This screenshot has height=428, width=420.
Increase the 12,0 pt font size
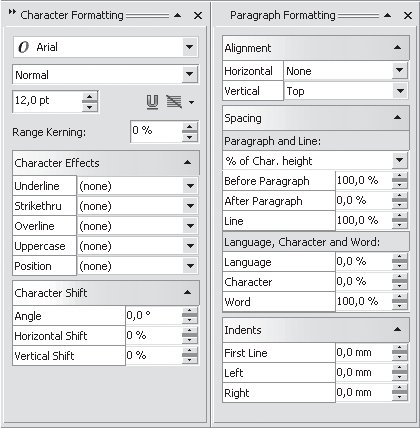(x=89, y=97)
